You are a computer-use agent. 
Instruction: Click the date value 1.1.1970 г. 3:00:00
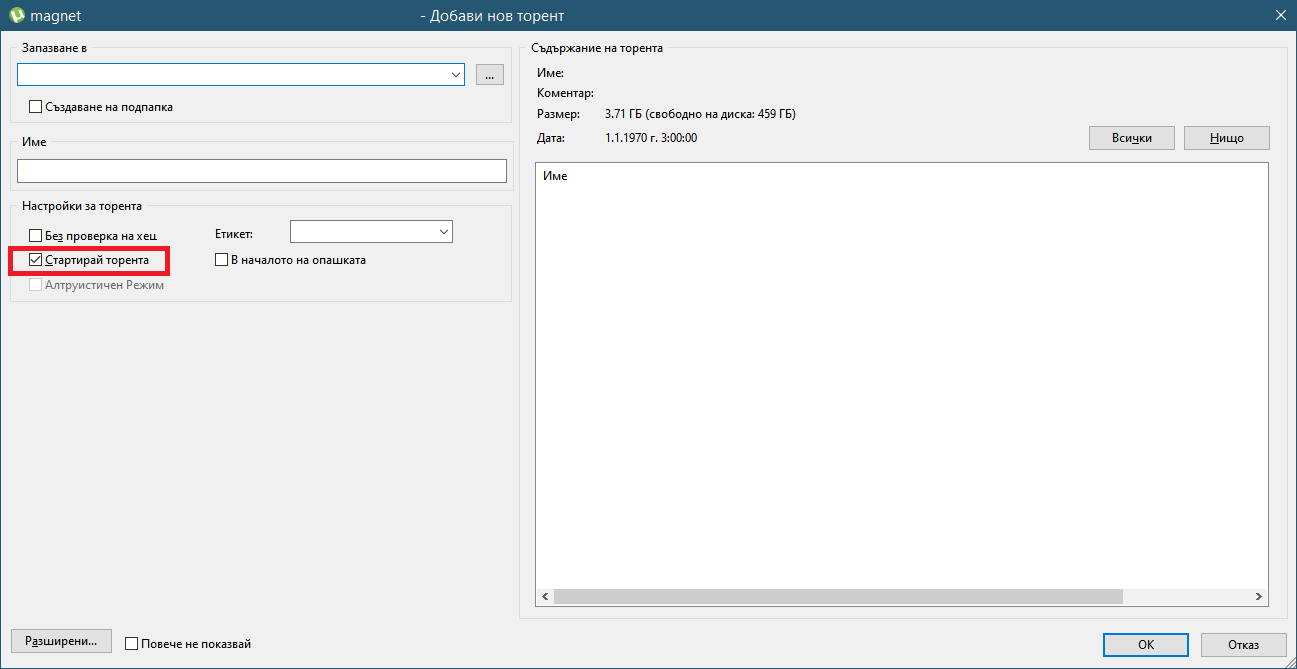point(651,138)
